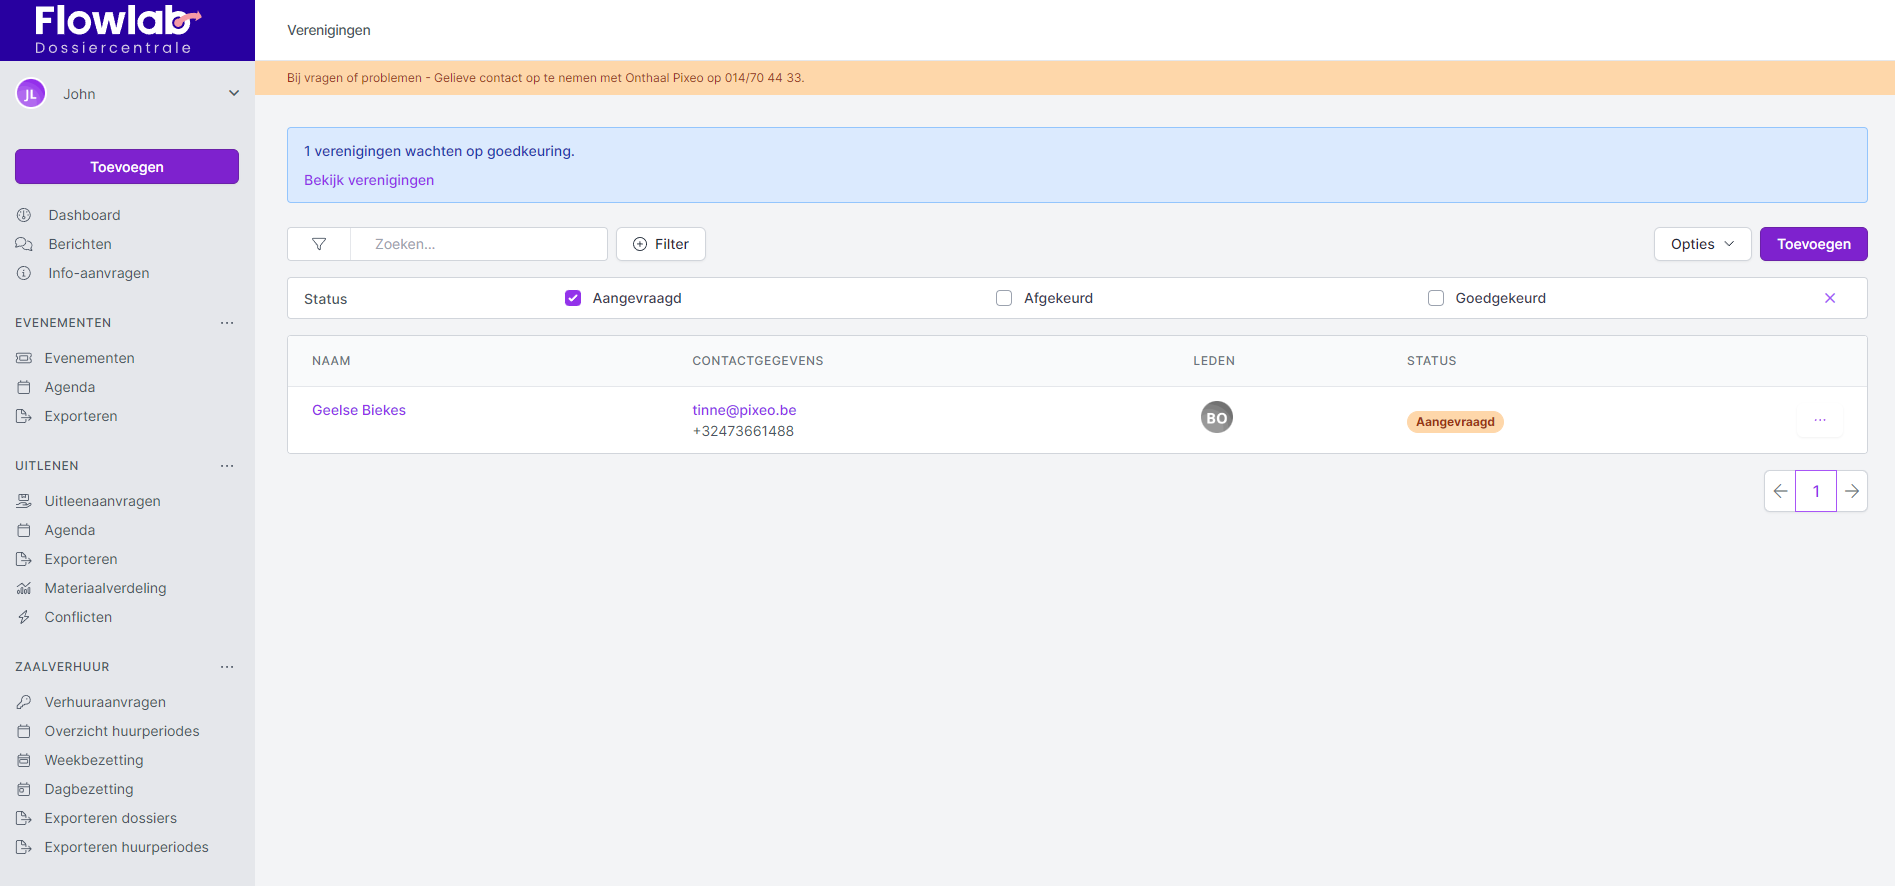1895x886 pixels.
Task: Go to previous page with left arrow
Action: 1780,491
